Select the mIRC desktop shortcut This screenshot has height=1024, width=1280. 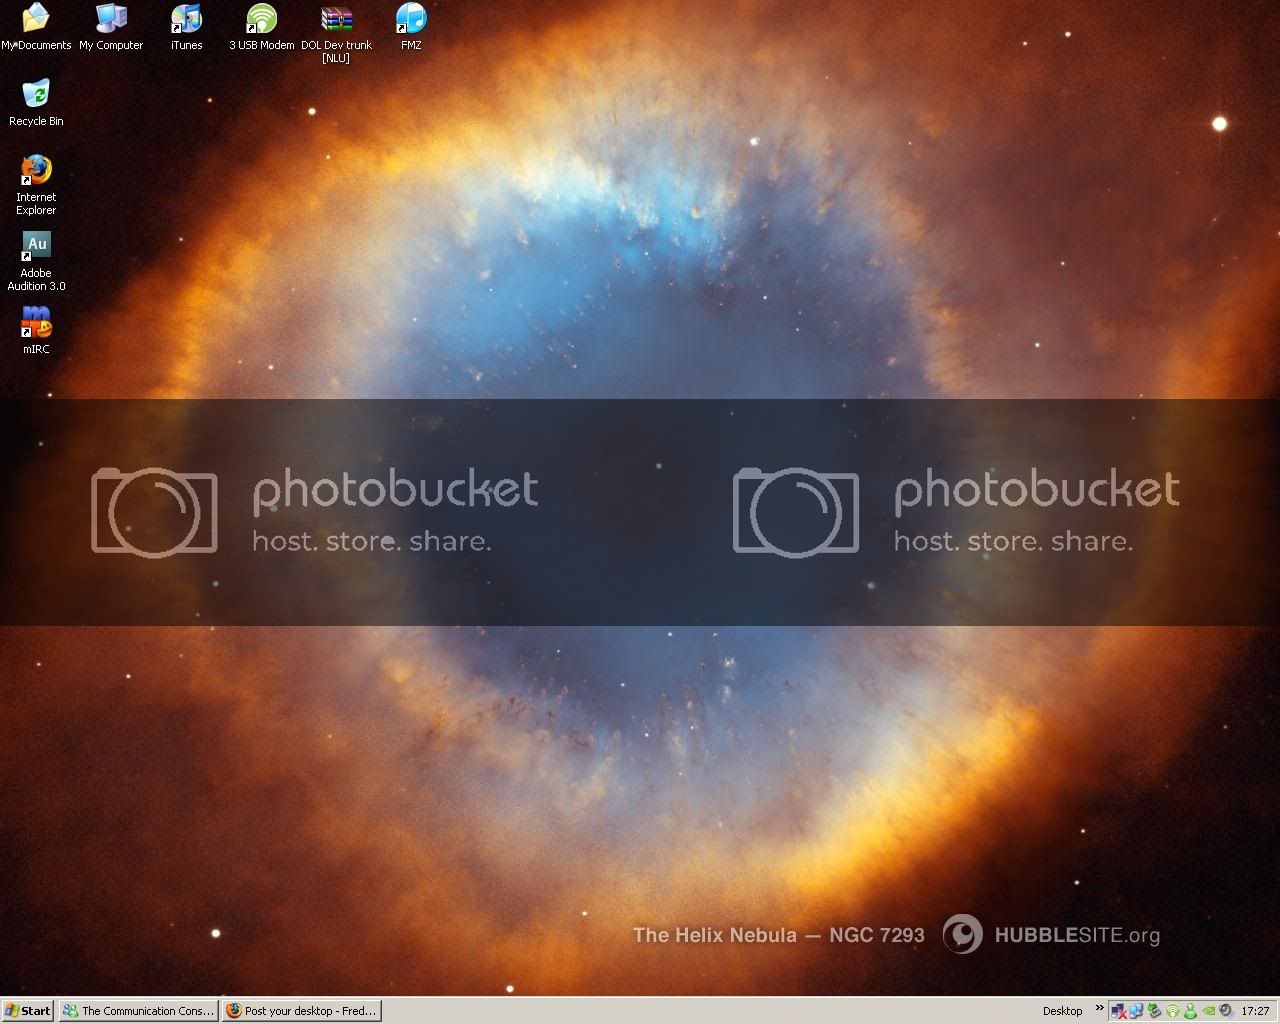pyautogui.click(x=36, y=323)
